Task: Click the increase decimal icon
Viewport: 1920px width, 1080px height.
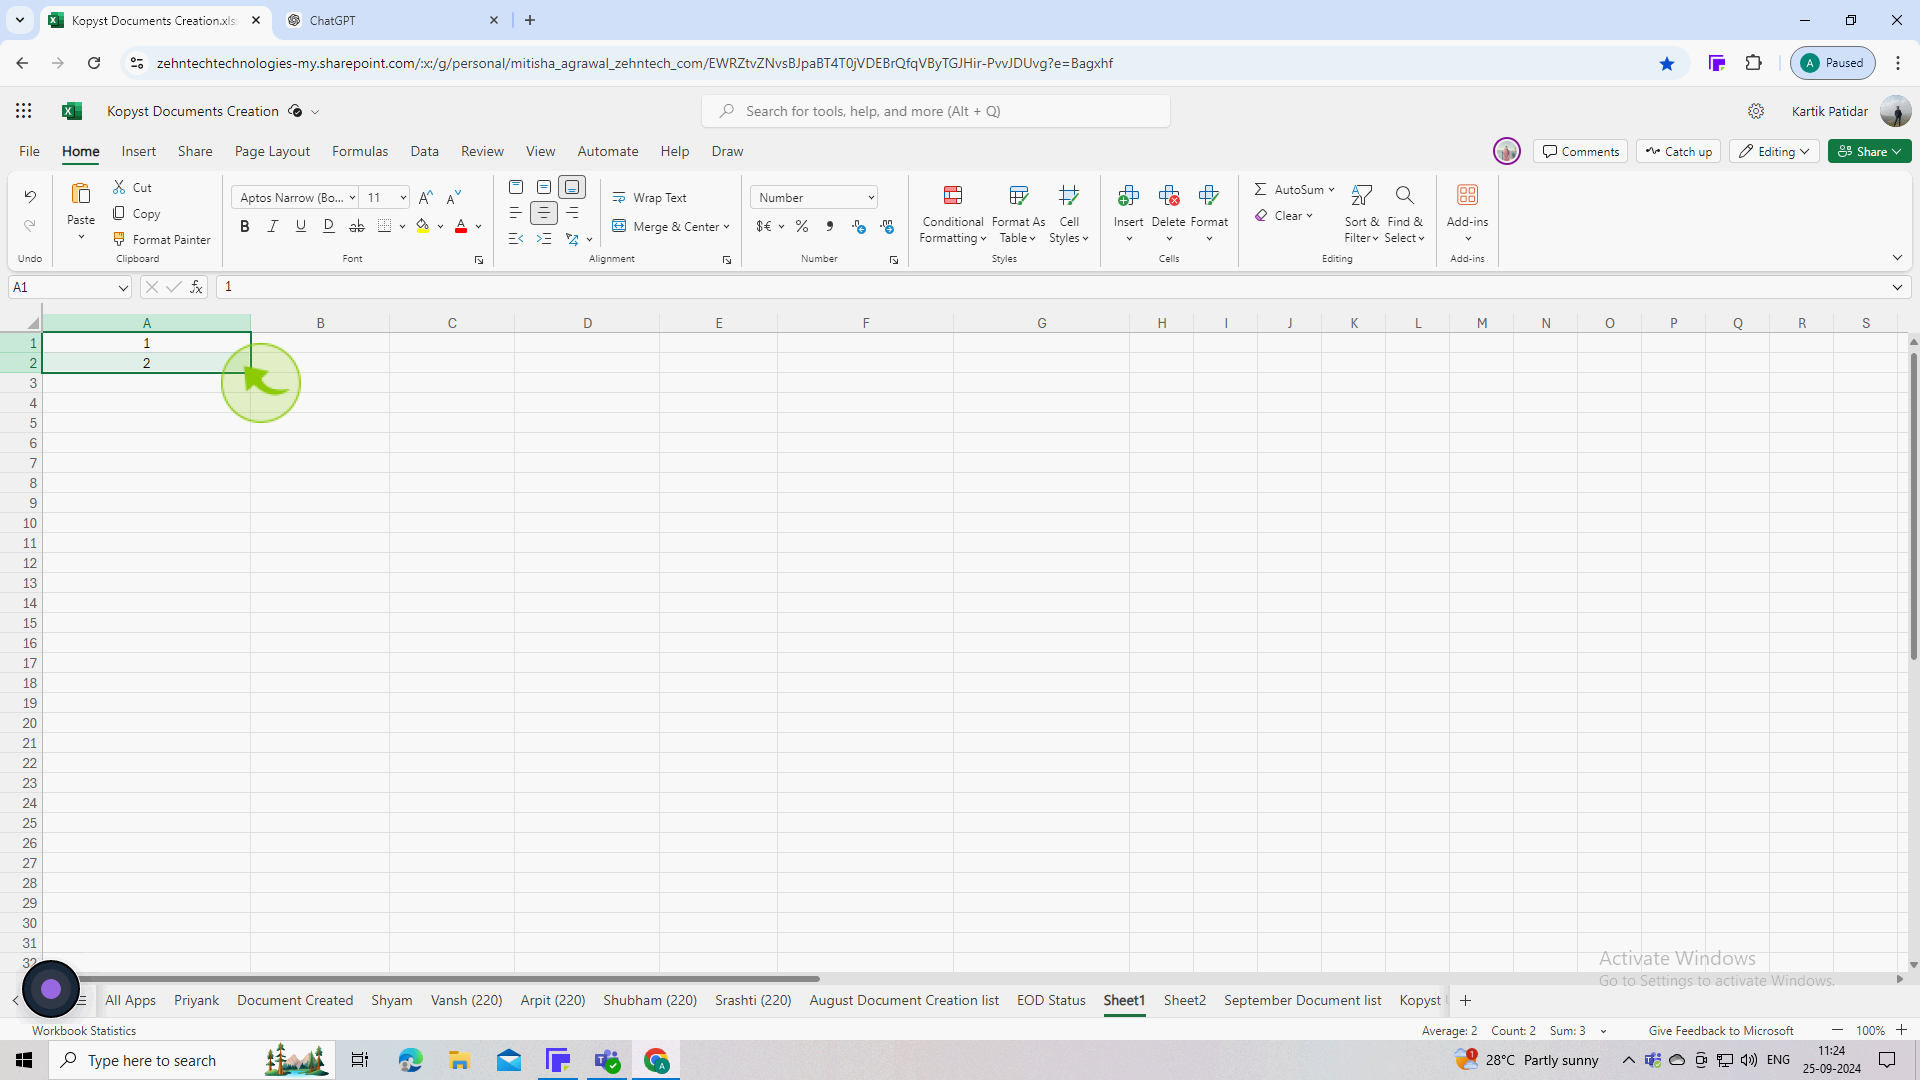Action: (x=859, y=226)
